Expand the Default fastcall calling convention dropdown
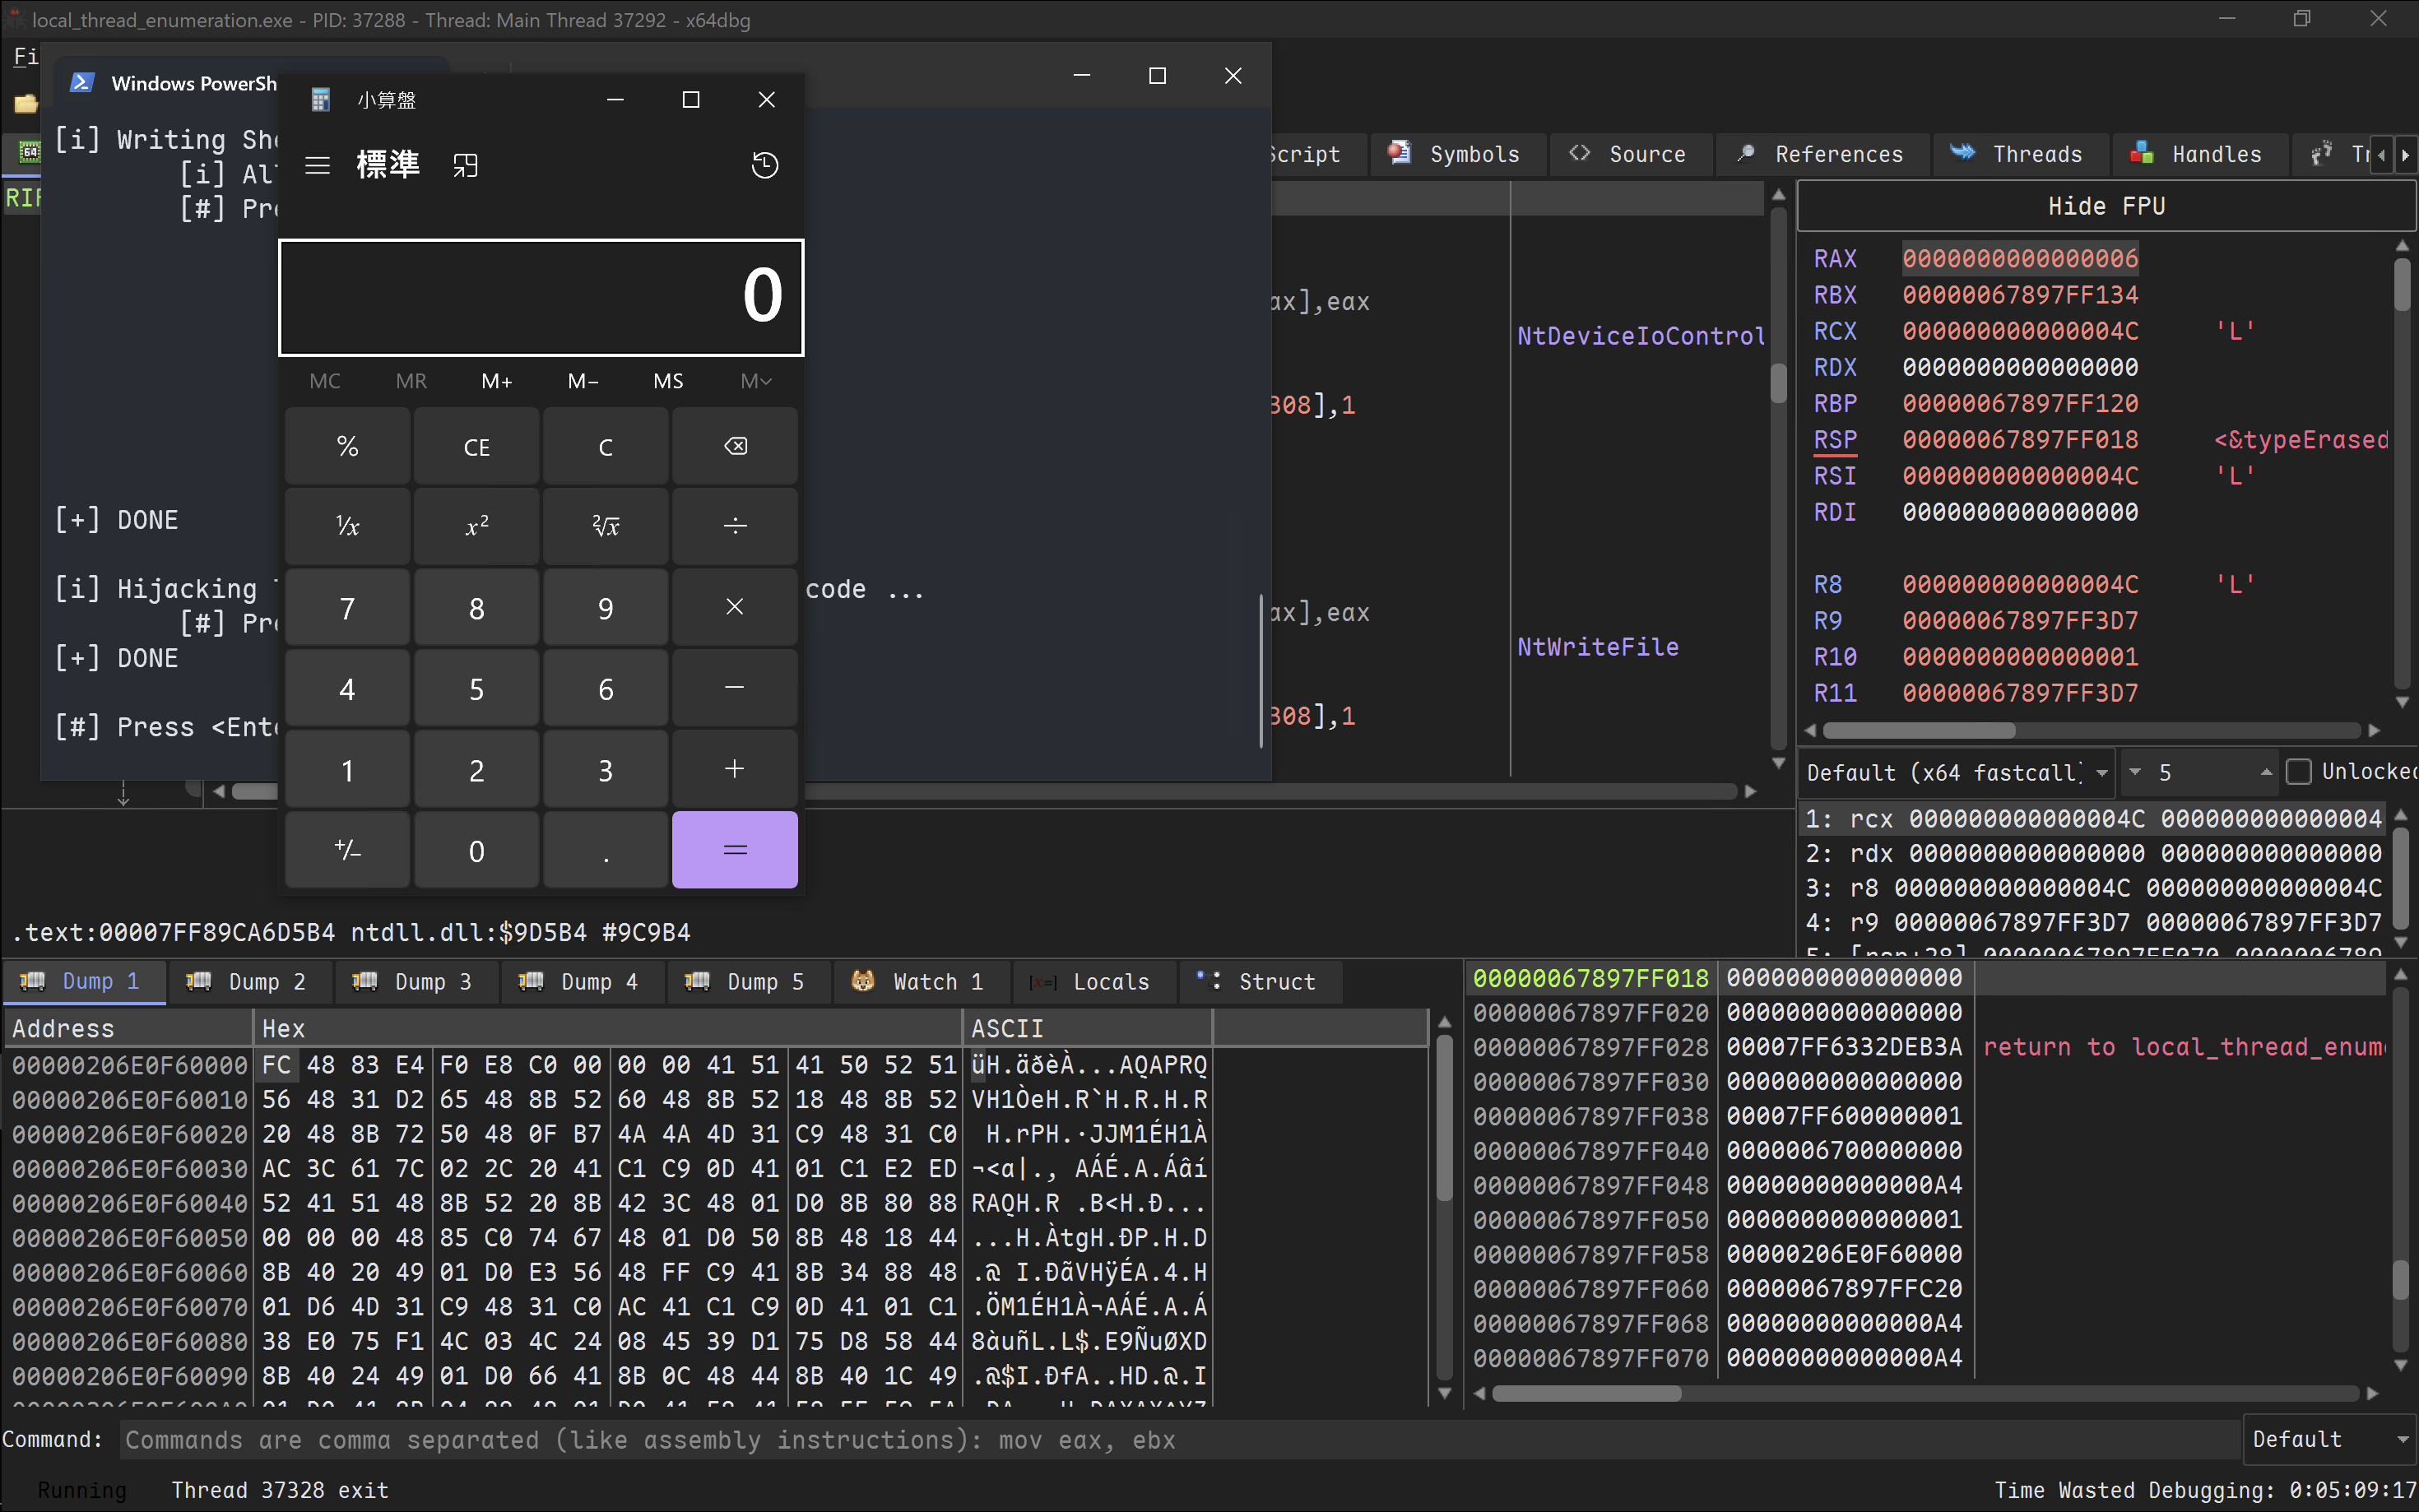This screenshot has width=2419, height=1512. click(2102, 772)
